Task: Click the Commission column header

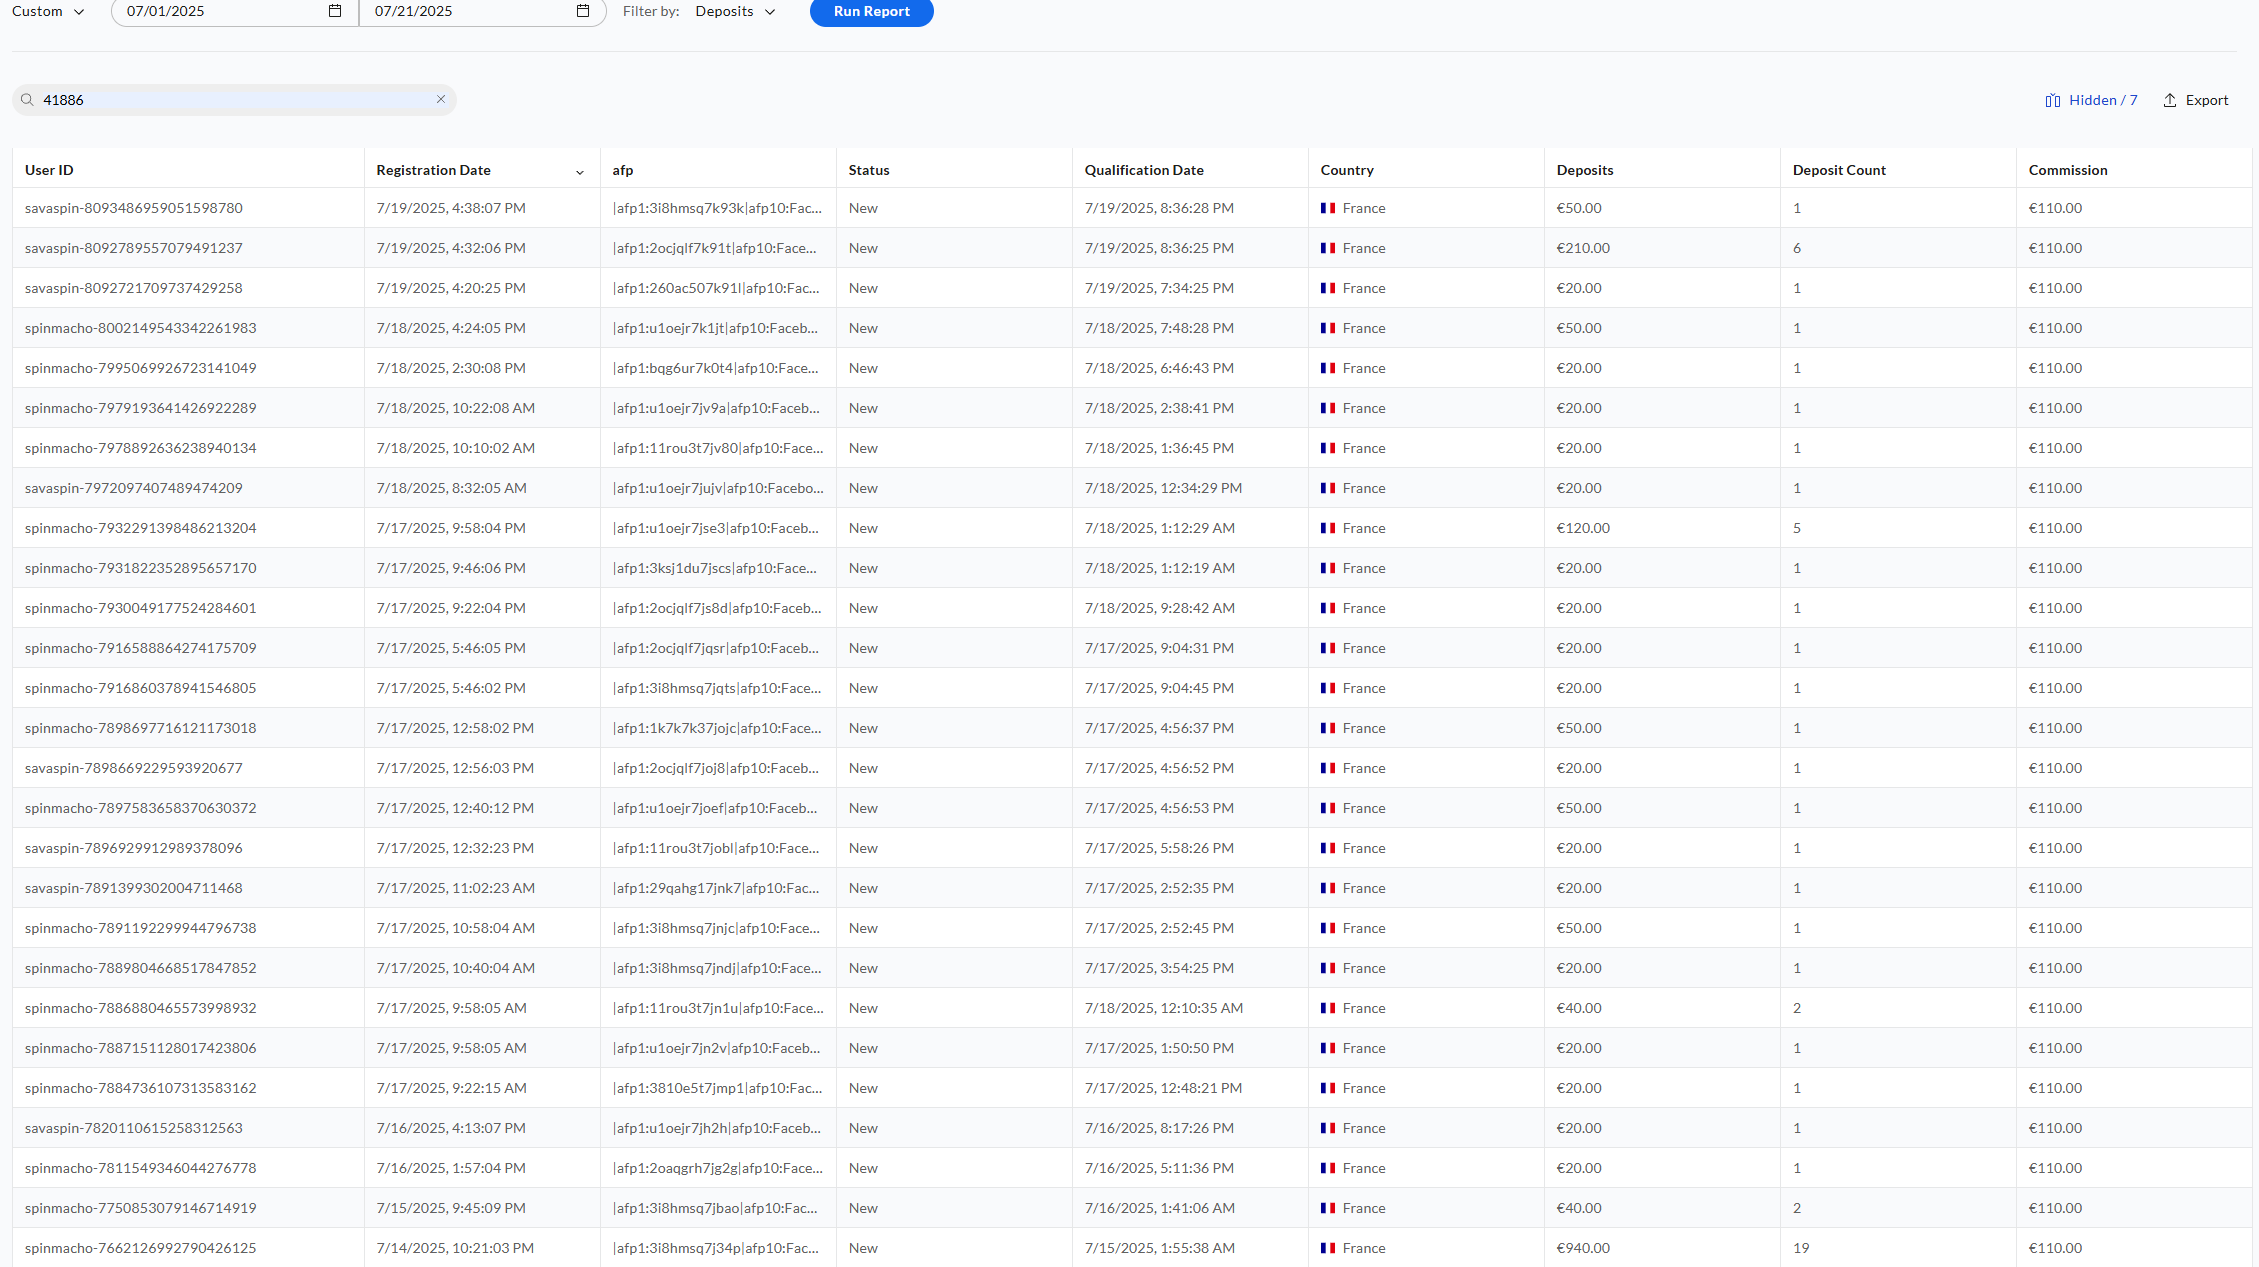Action: [2068, 170]
